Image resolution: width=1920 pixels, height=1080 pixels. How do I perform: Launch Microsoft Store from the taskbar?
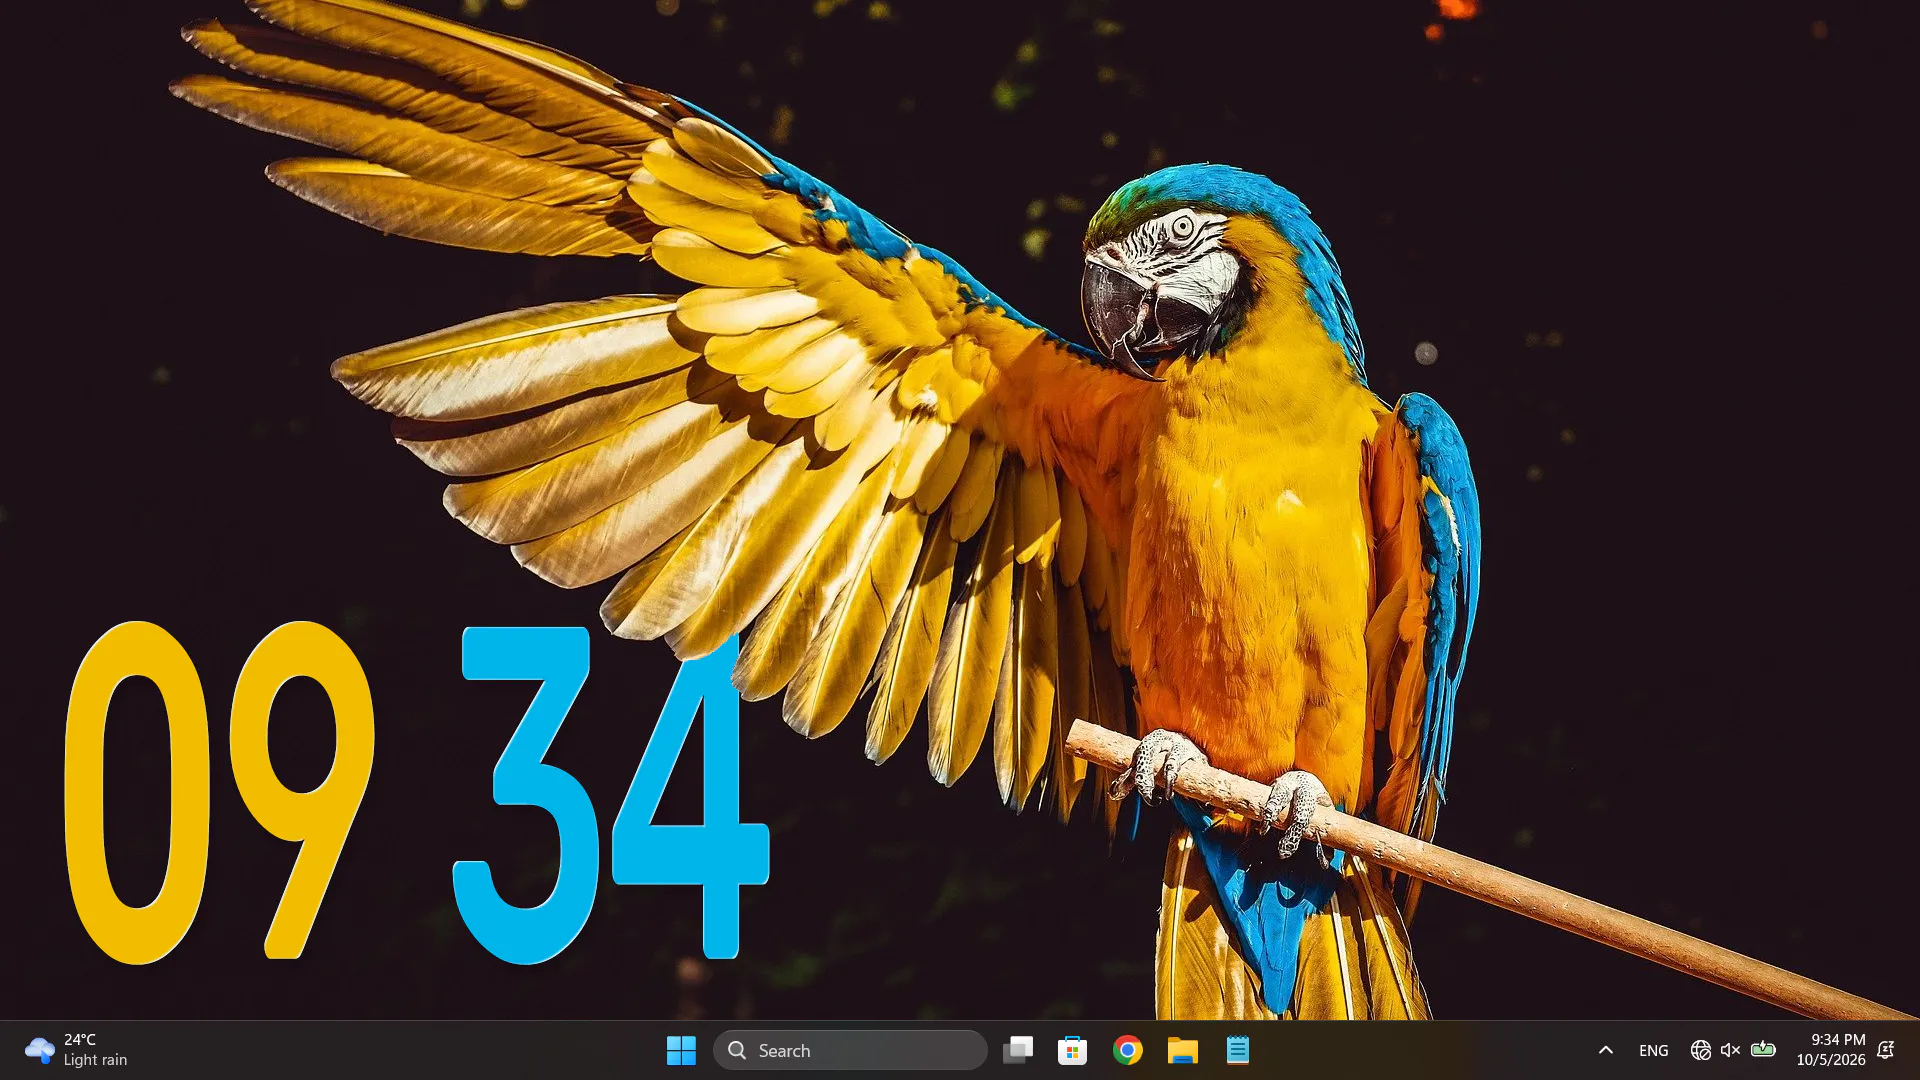click(1072, 1050)
